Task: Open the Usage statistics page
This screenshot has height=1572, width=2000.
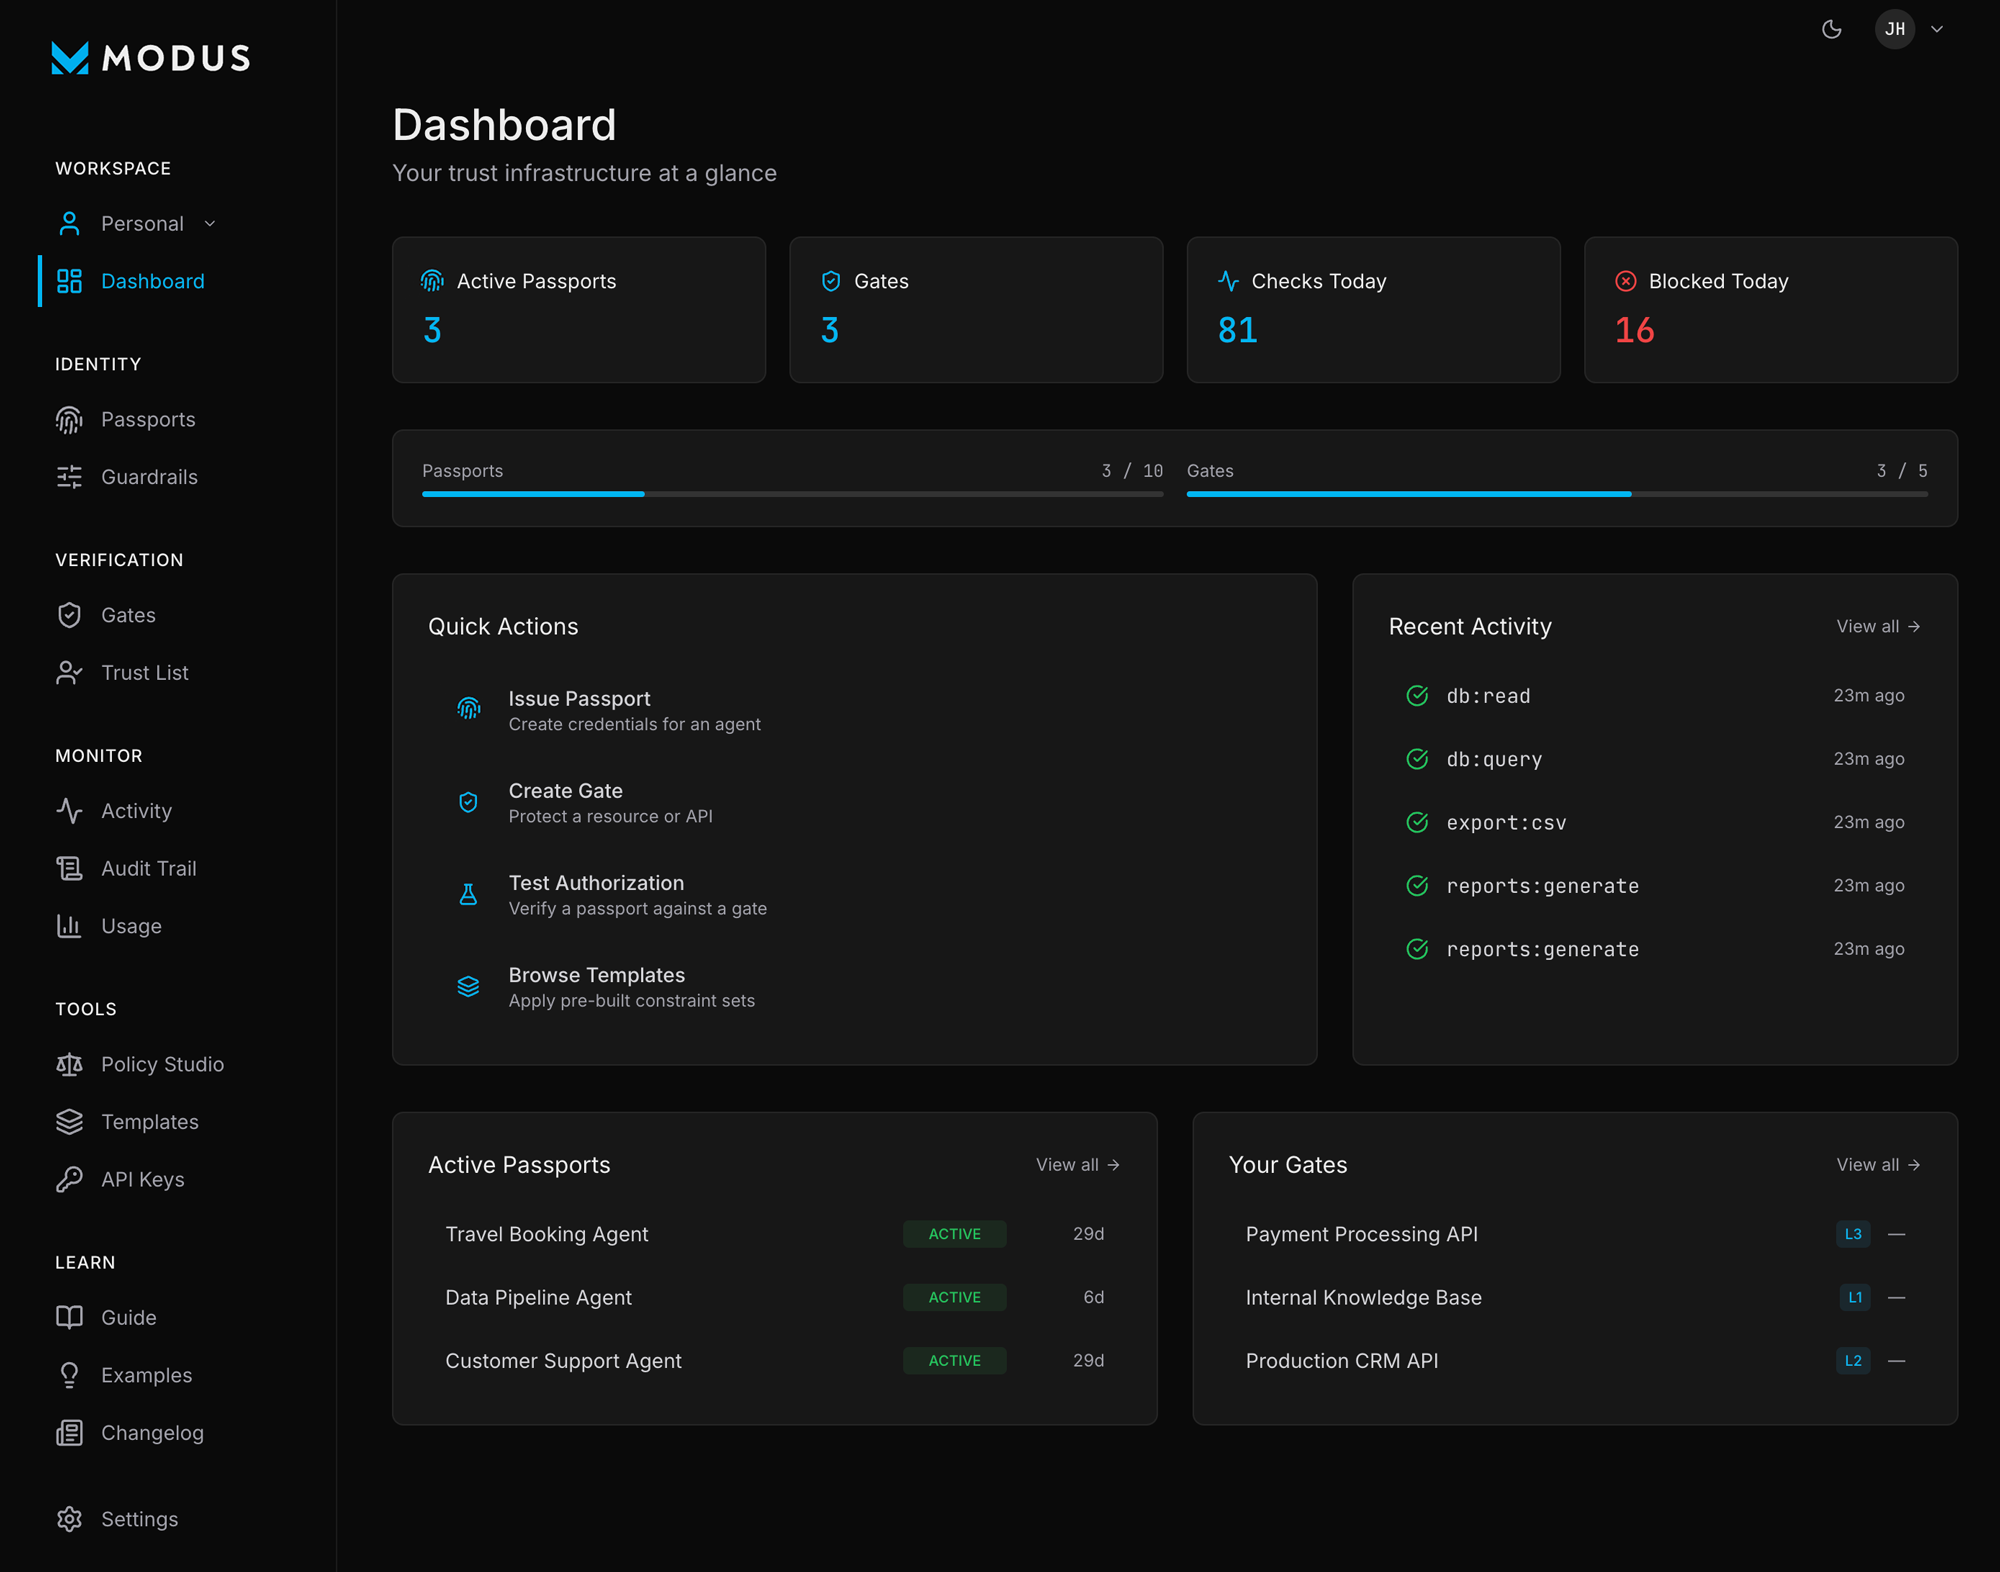Action: pyautogui.click(x=131, y=925)
